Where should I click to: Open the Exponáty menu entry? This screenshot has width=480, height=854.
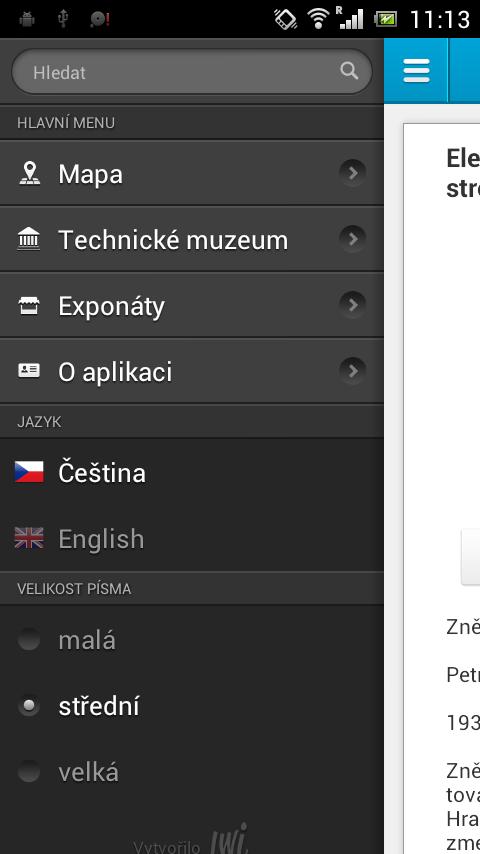click(192, 305)
